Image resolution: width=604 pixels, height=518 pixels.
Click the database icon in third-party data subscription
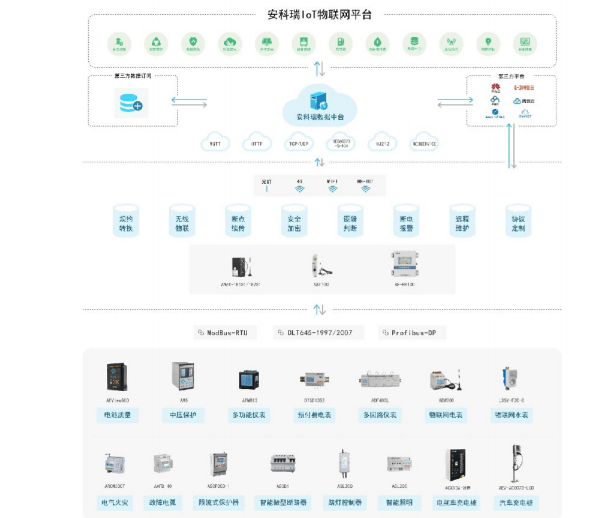[x=130, y=102]
